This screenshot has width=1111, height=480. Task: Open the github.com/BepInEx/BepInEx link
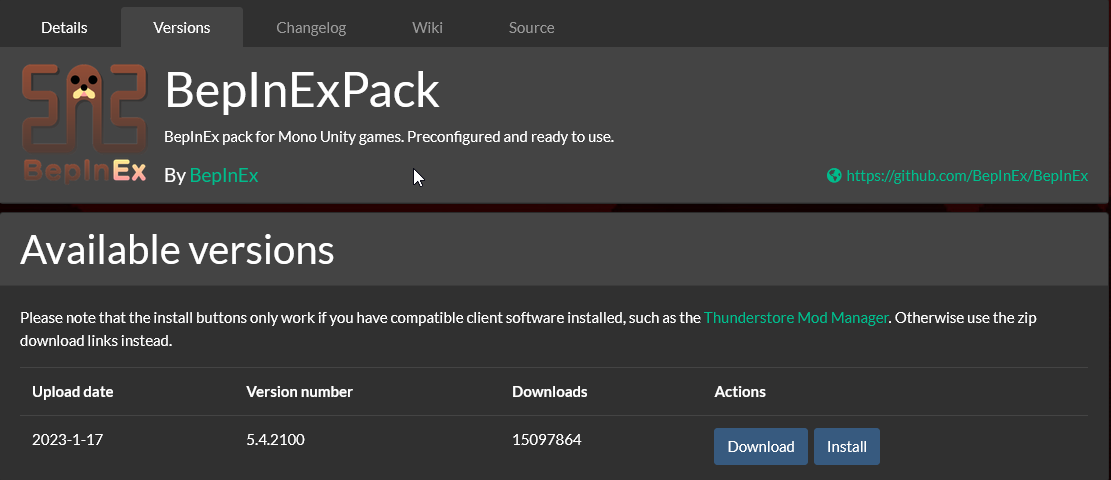coord(967,176)
